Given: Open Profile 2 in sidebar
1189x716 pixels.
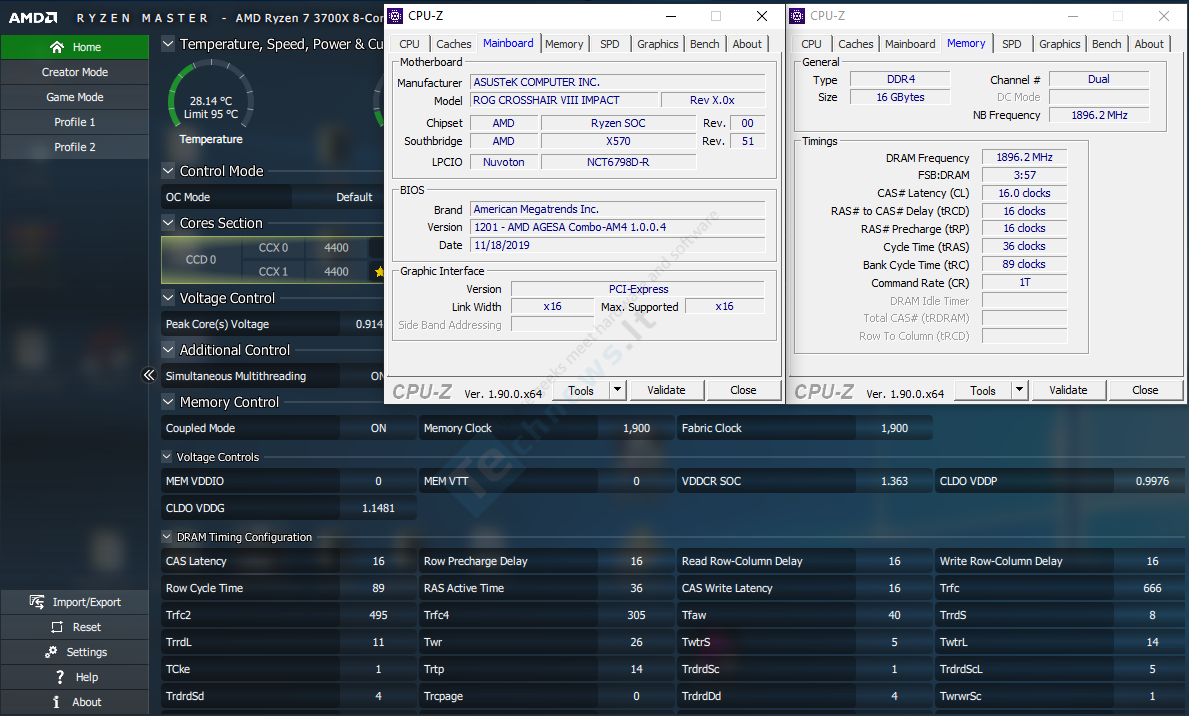Looking at the screenshot, I should [x=75, y=147].
